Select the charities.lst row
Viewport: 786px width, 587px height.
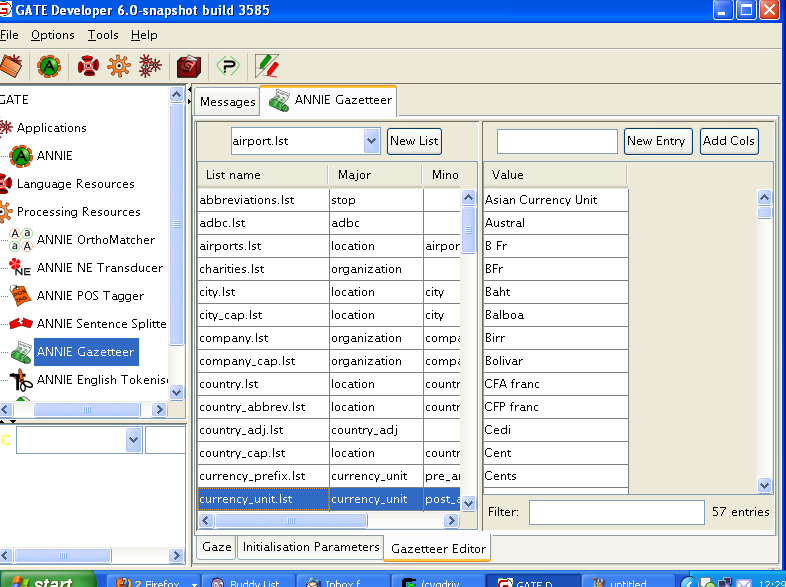point(329,269)
